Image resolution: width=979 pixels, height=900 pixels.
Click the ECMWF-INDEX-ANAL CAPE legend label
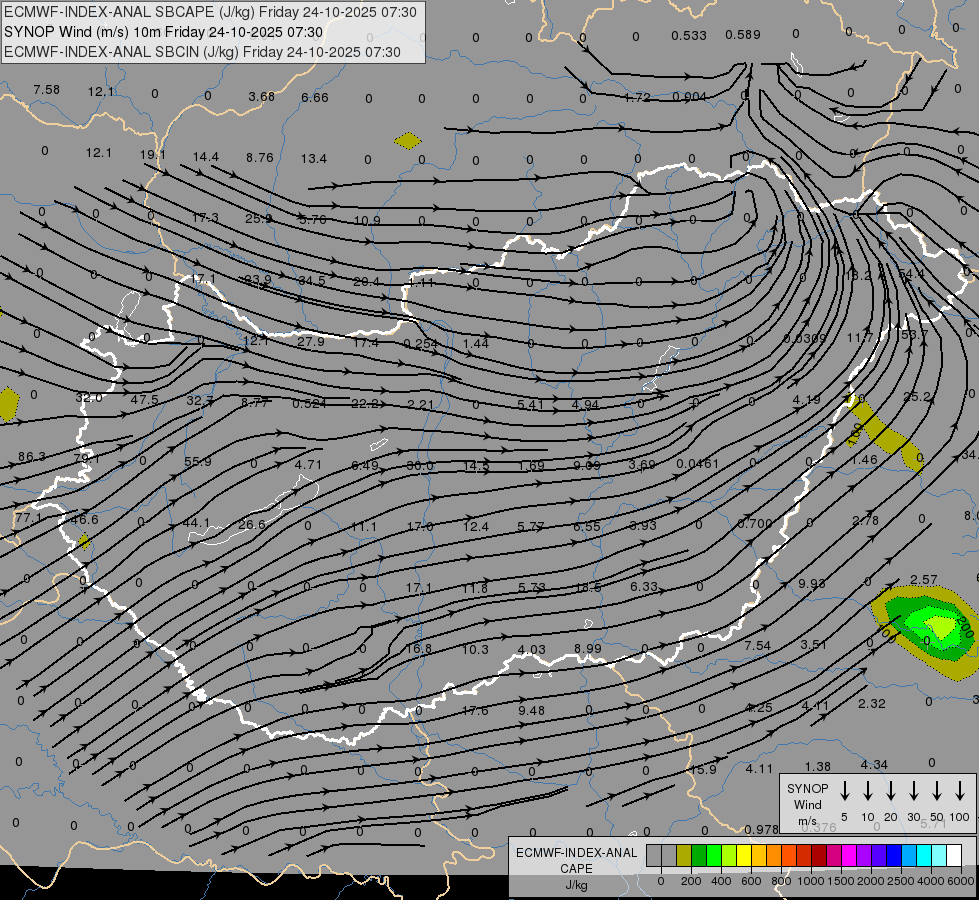pyautogui.click(x=576, y=860)
